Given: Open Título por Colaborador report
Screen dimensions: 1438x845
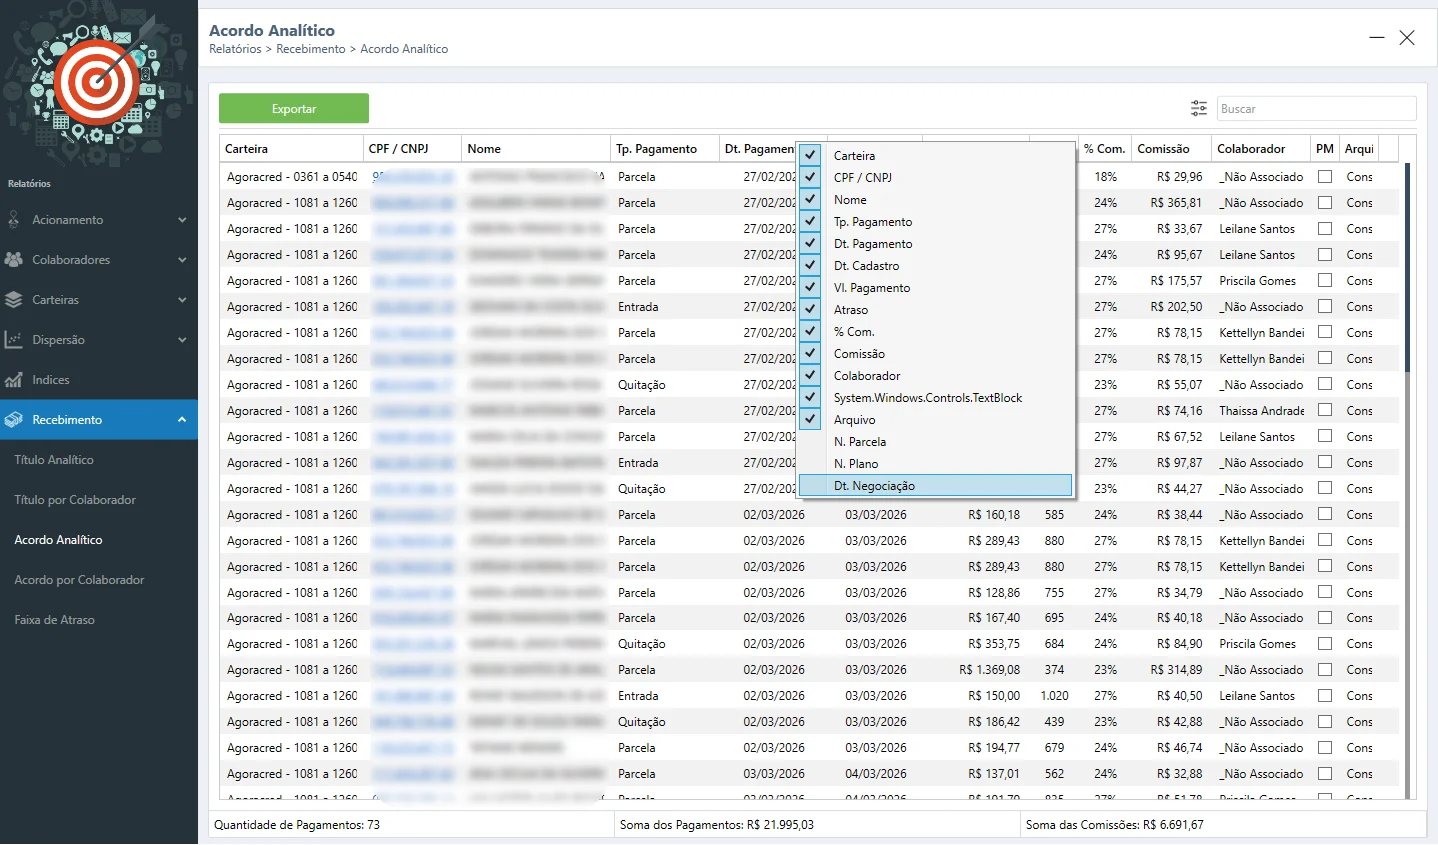Looking at the screenshot, I should pyautogui.click(x=75, y=500).
